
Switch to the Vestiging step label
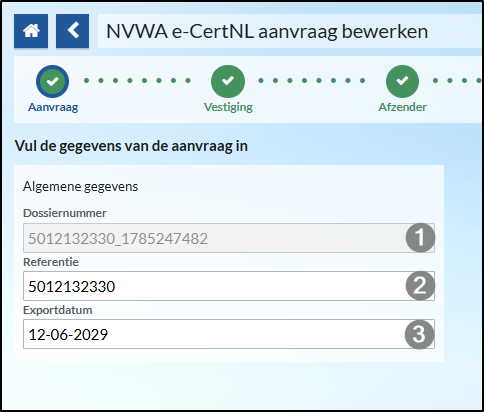pos(228,107)
